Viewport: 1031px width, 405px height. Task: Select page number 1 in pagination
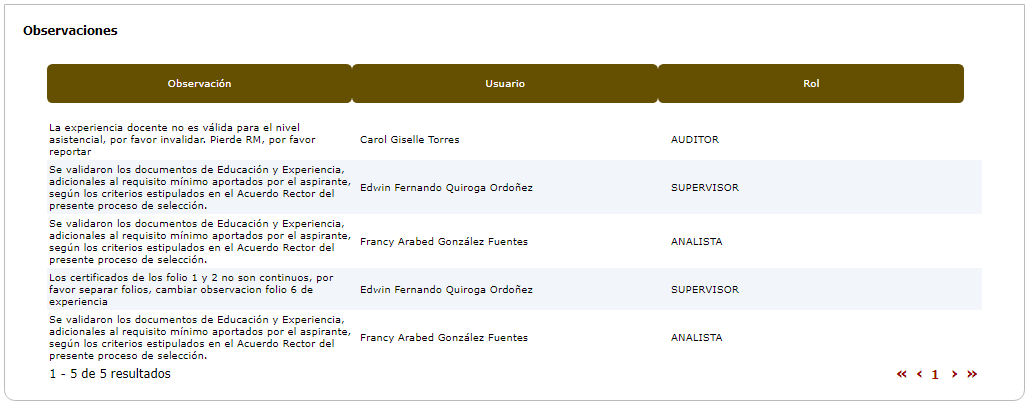point(936,375)
